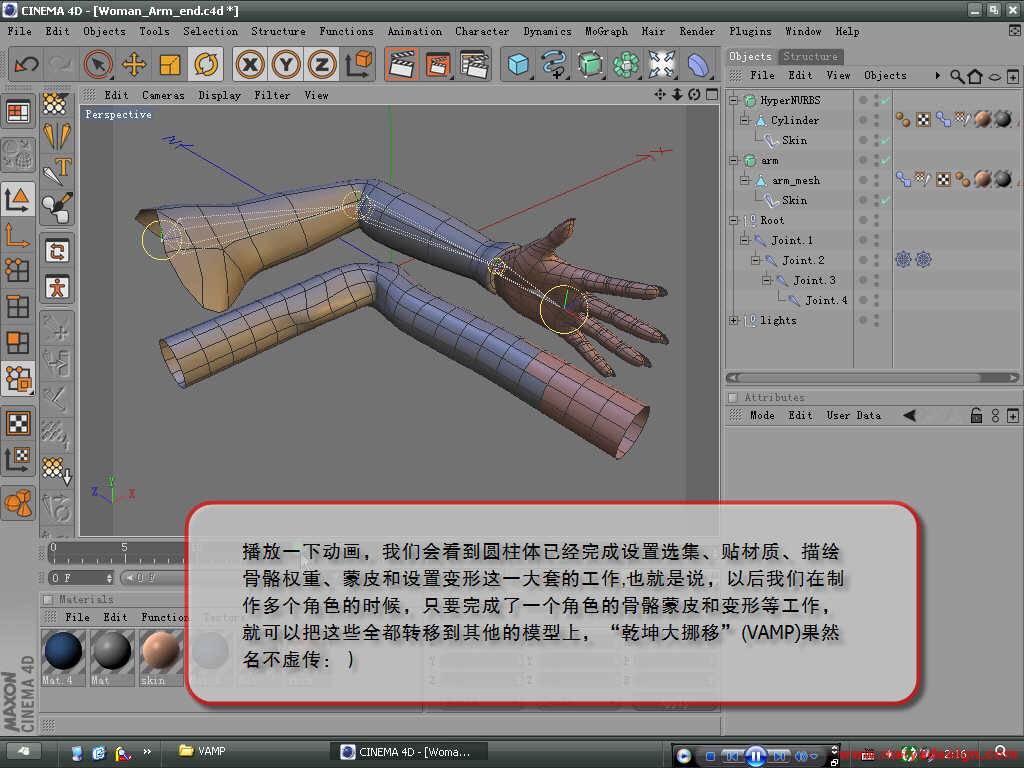Open the Character menu
The height and width of the screenshot is (768, 1024).
(482, 31)
